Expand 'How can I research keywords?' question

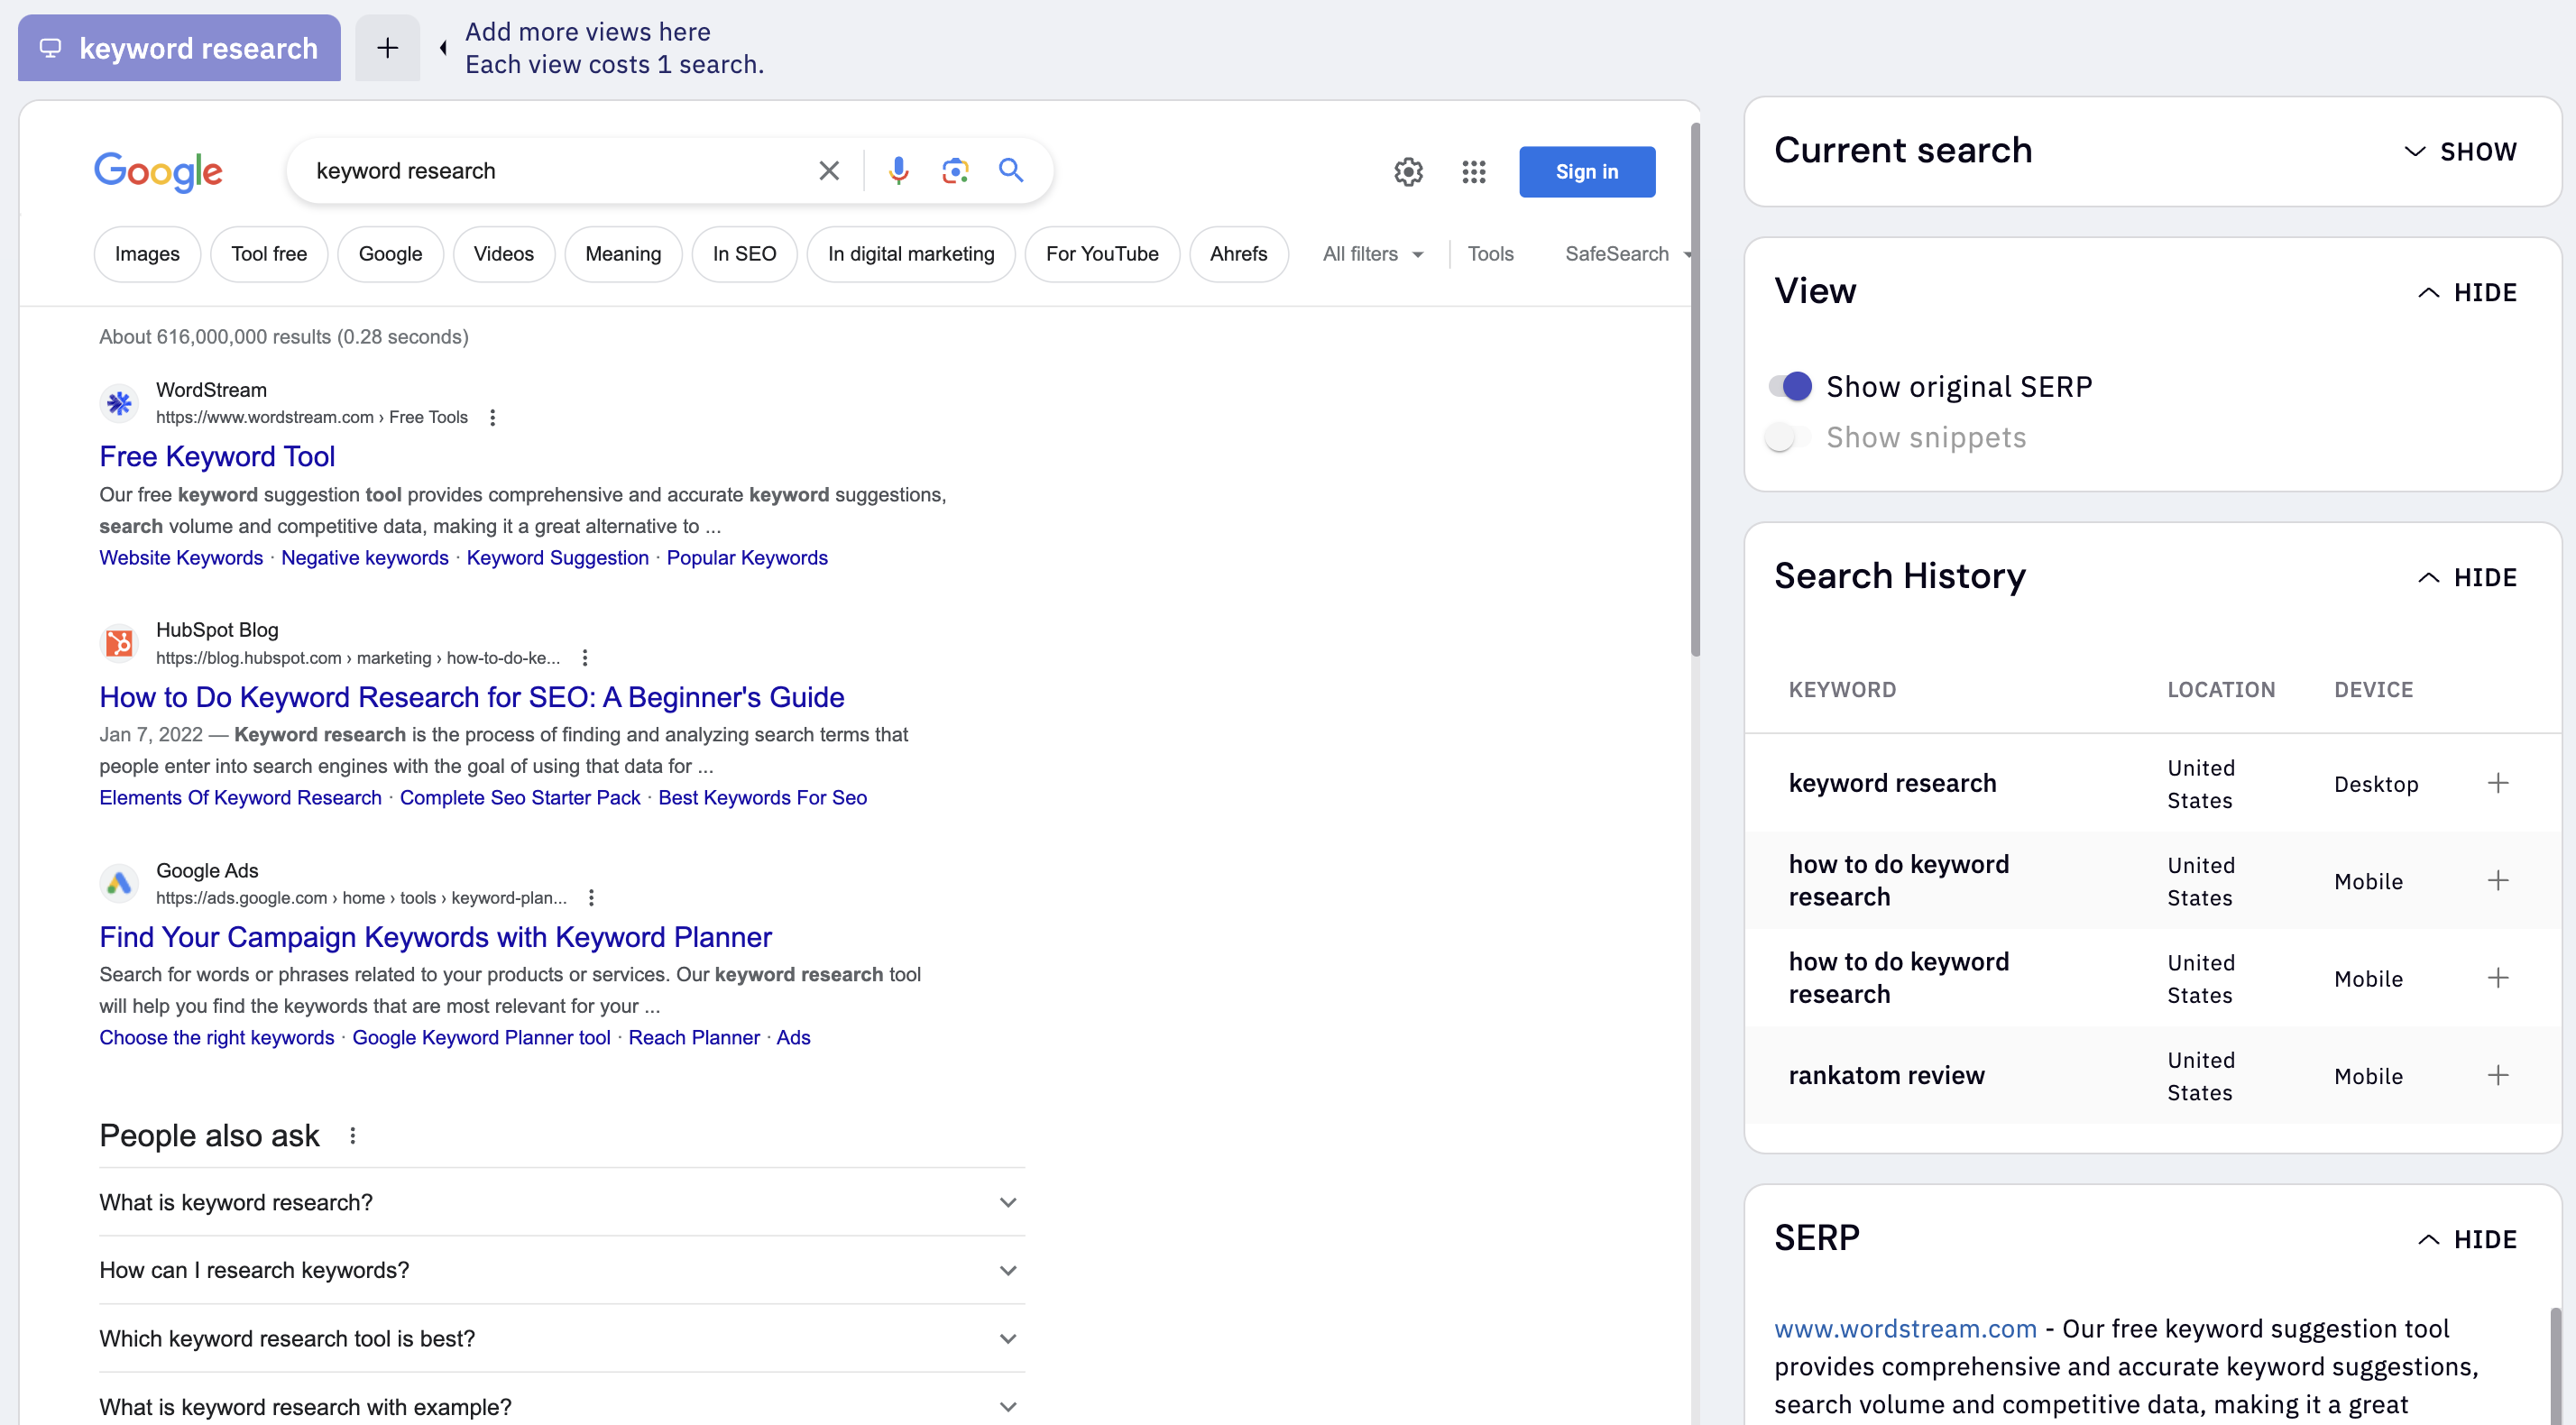tap(562, 1270)
